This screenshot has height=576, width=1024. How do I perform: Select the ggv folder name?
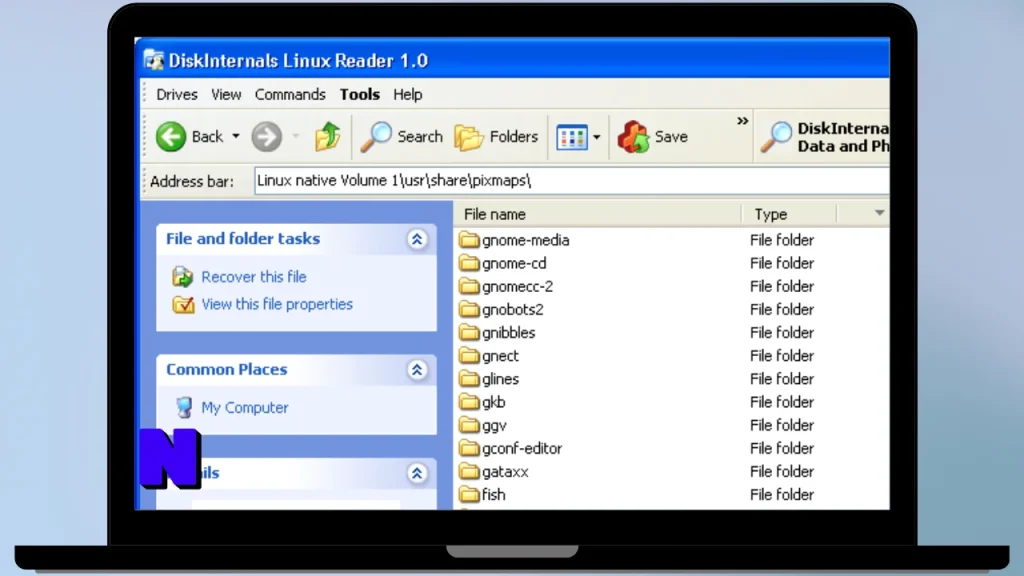tap(494, 426)
